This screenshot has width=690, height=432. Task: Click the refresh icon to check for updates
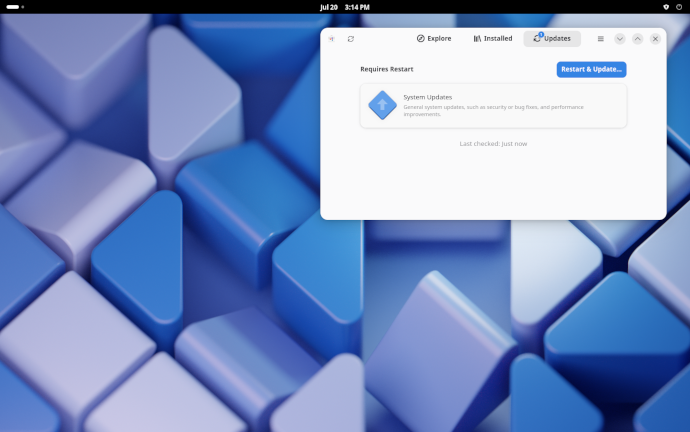click(351, 39)
